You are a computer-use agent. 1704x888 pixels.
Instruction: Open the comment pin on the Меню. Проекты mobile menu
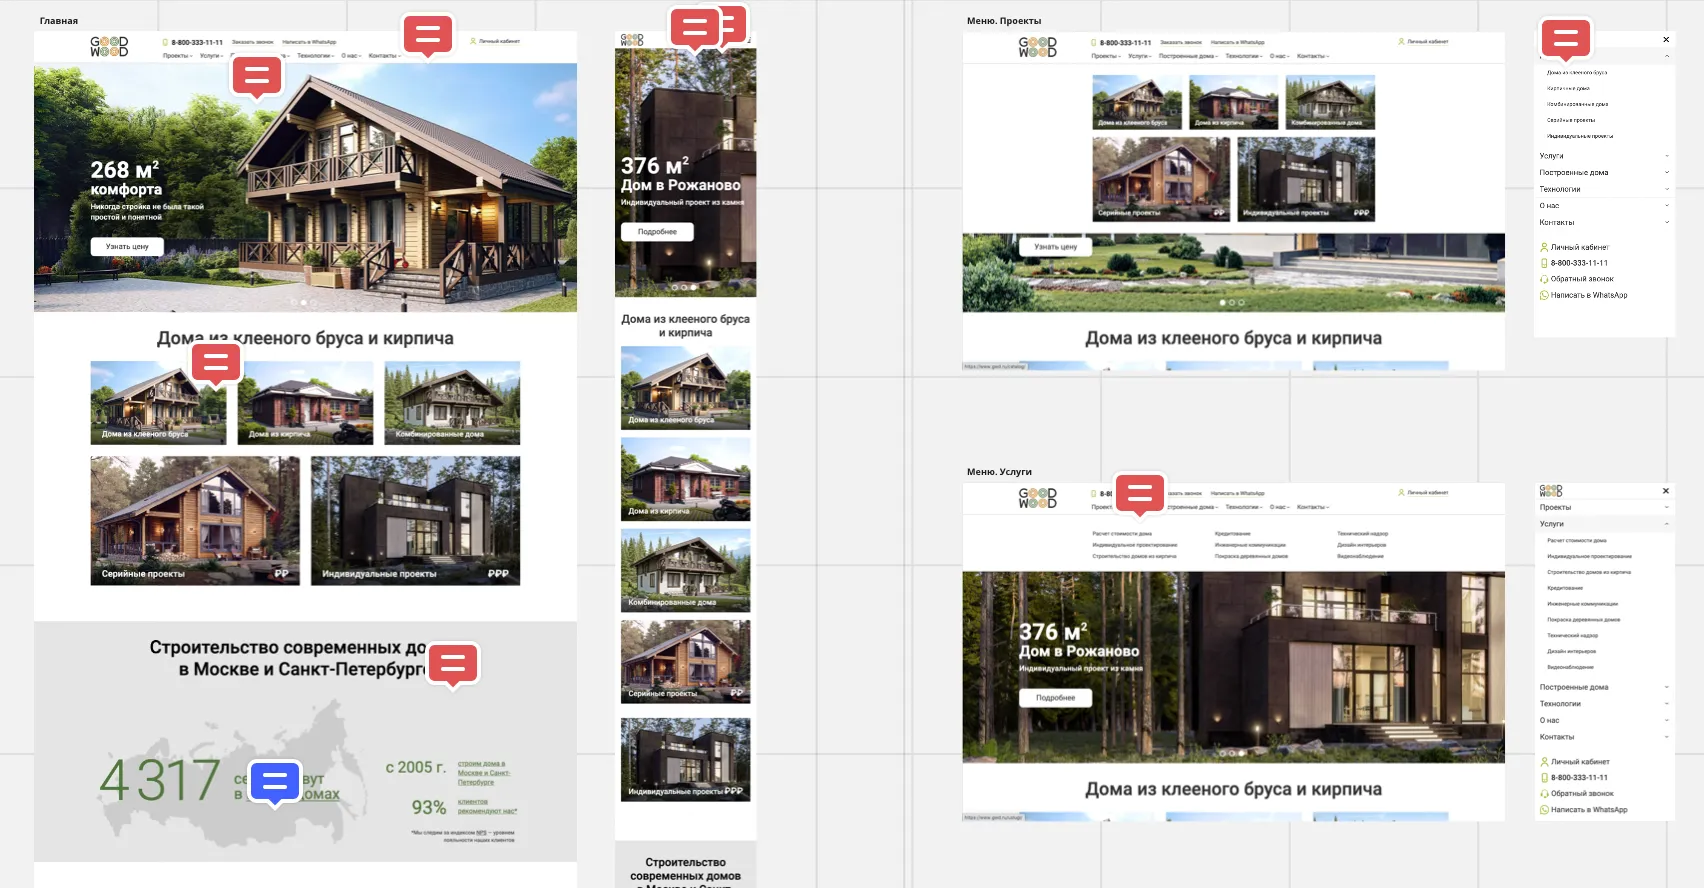(x=1566, y=39)
